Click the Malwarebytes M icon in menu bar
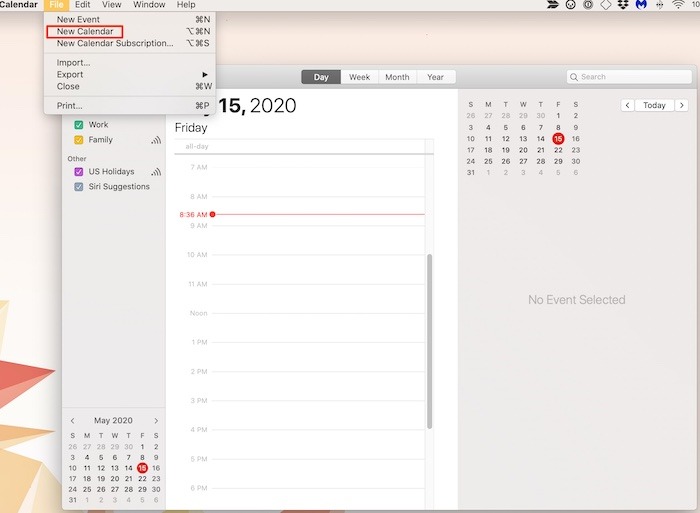Screen dimensions: 700x513 [x=641, y=4]
